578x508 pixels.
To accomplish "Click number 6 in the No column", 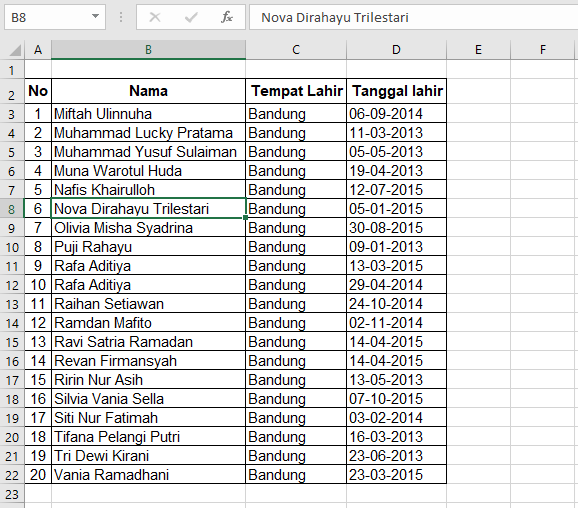I will (38, 209).
